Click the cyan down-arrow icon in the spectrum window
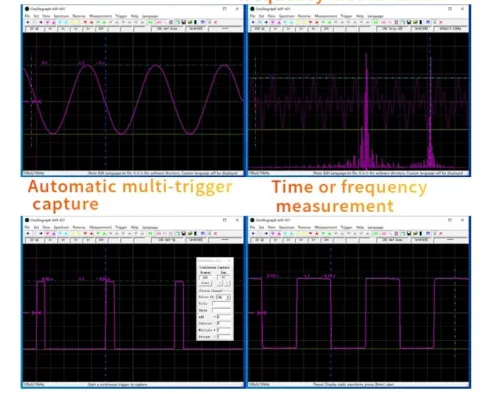500x394 pixels. (x=285, y=22)
